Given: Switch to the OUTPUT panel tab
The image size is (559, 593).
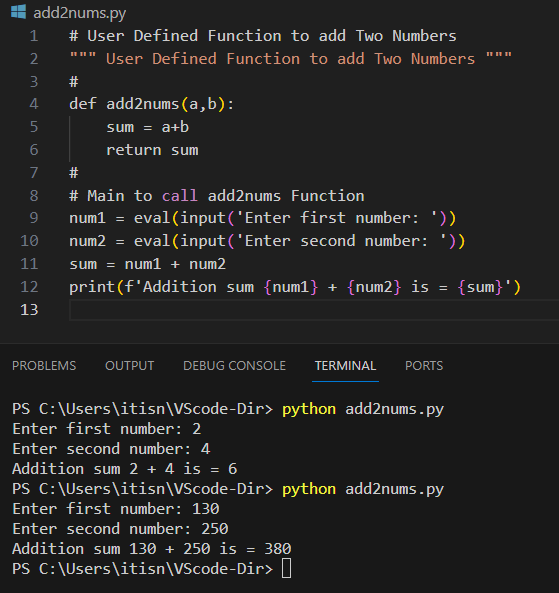Looking at the screenshot, I should 129,366.
